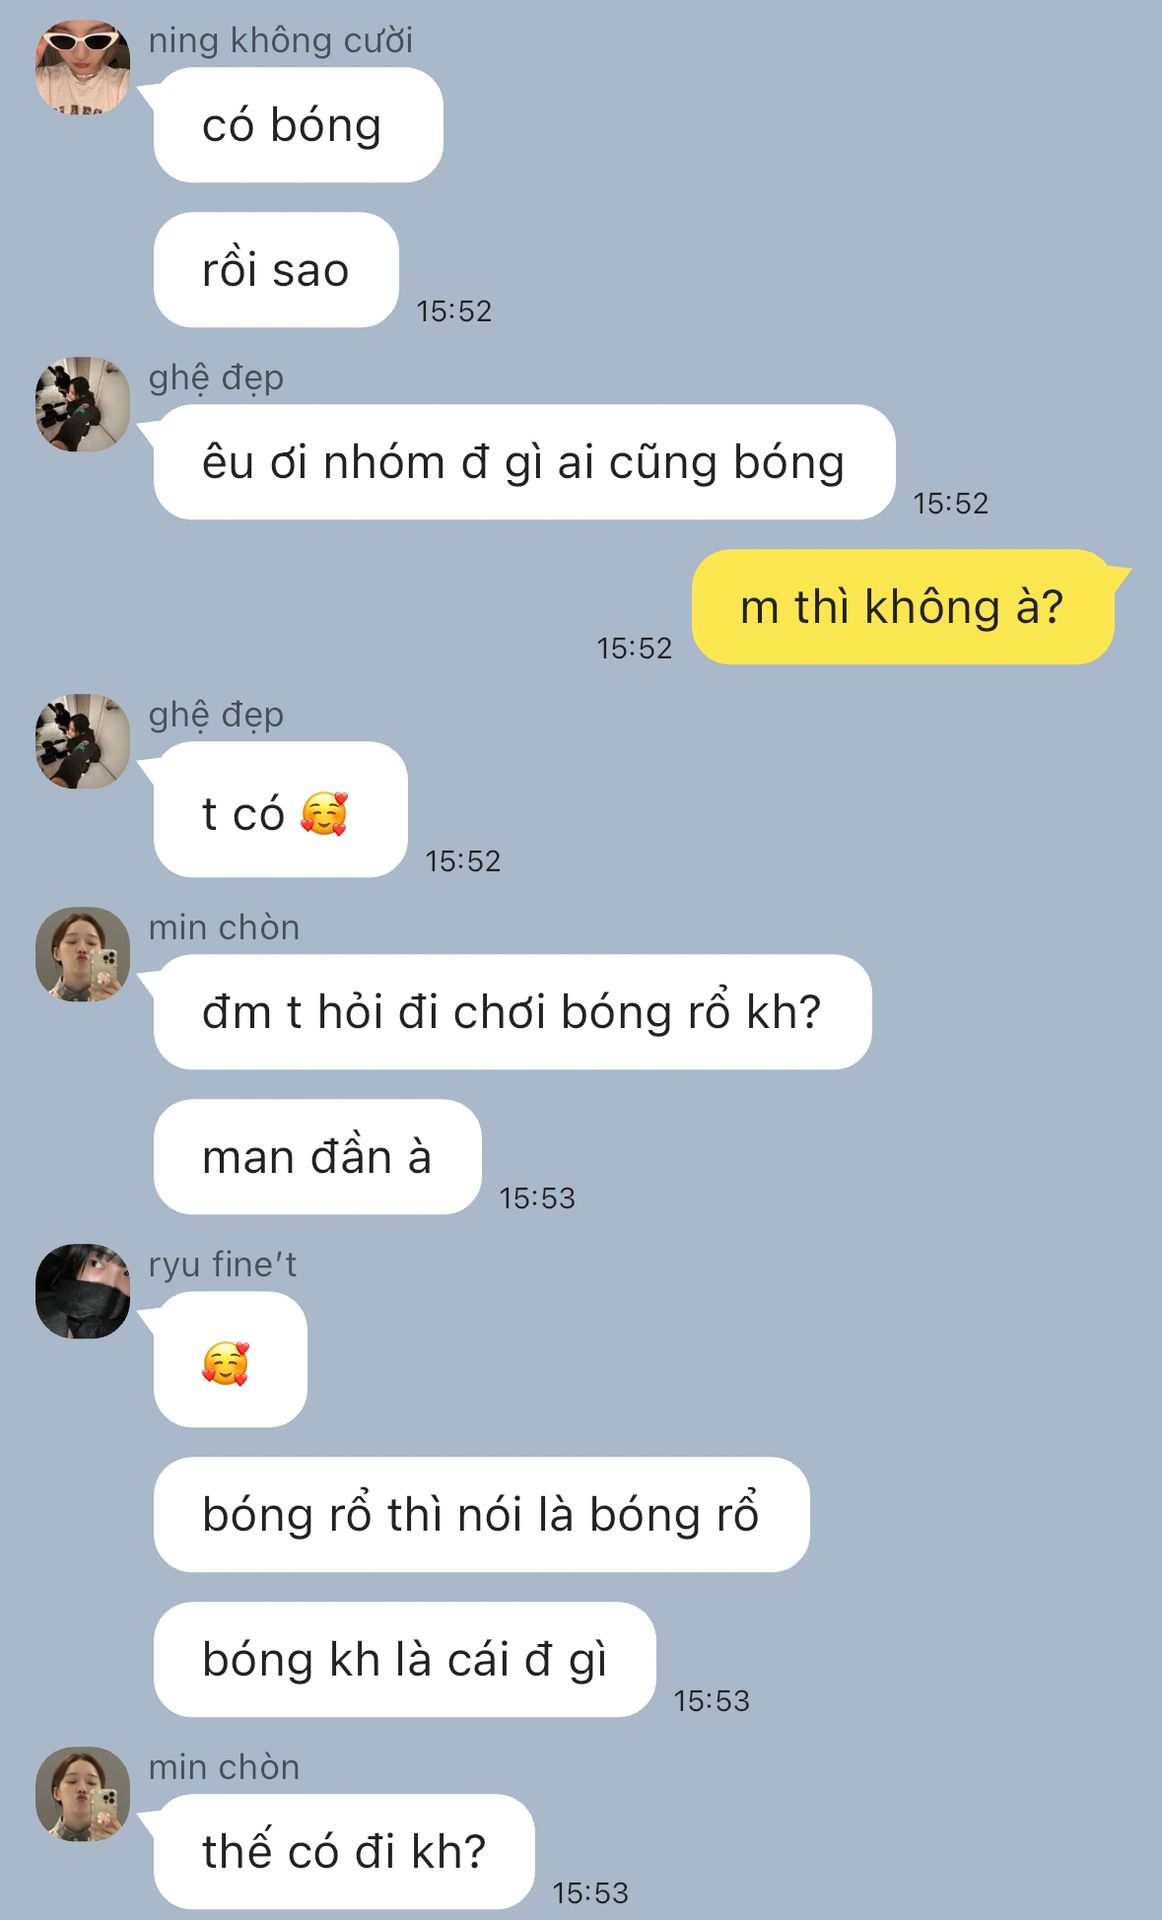Viewport: 1162px width, 1920px height.
Task: Select message 'êu ơi nhóm đ gì ai cũng bóng'
Action: click(524, 462)
